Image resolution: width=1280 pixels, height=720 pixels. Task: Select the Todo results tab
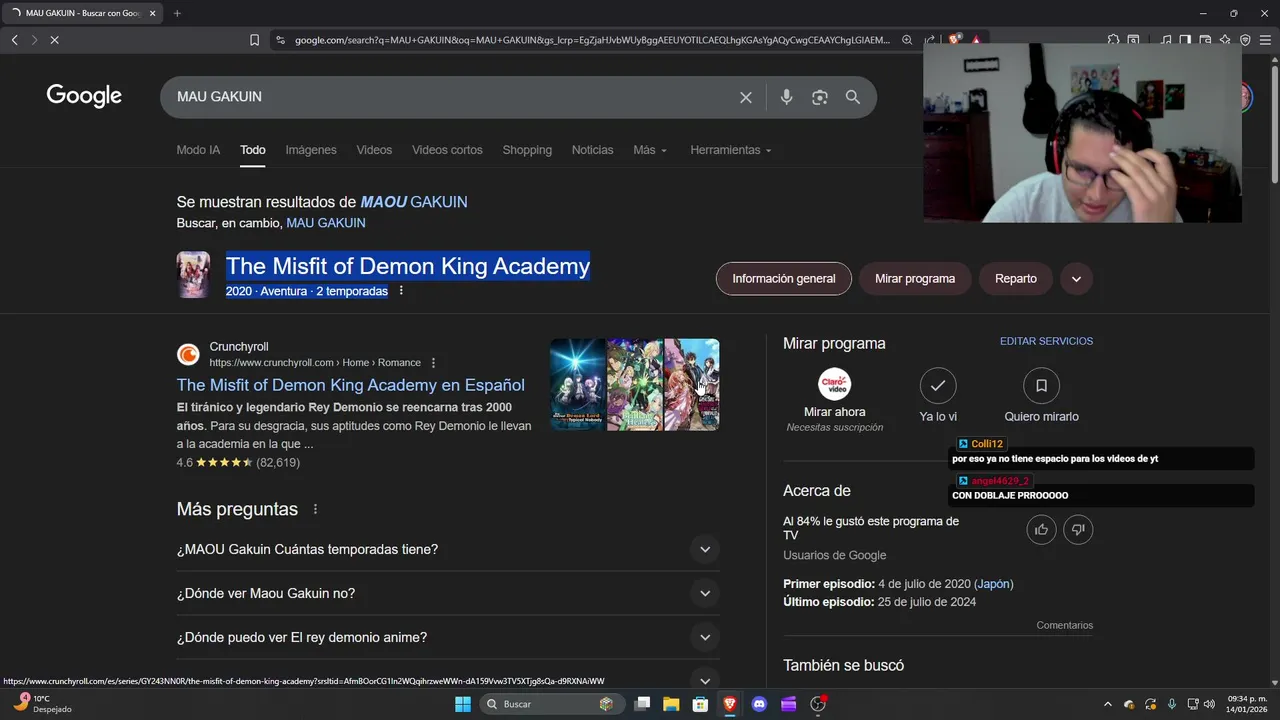tap(253, 150)
